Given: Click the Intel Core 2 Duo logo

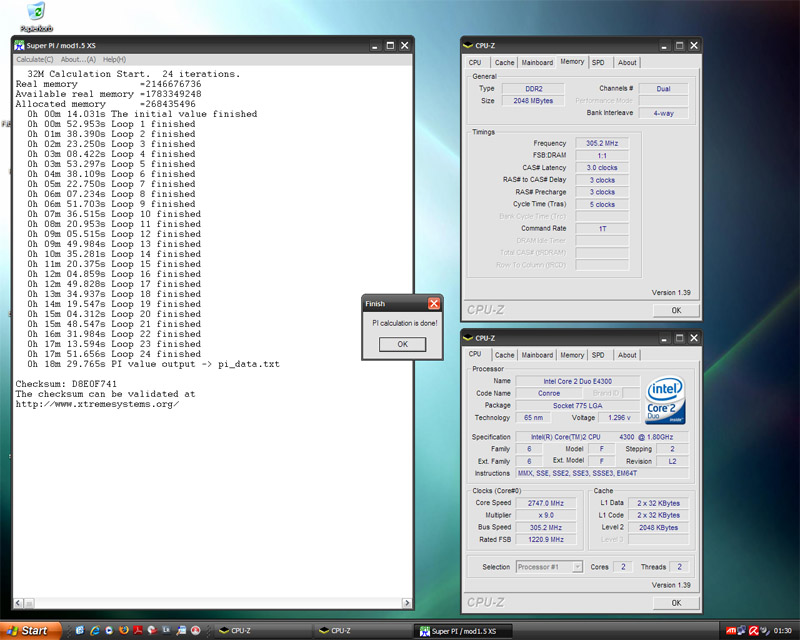Looking at the screenshot, I should pos(665,401).
